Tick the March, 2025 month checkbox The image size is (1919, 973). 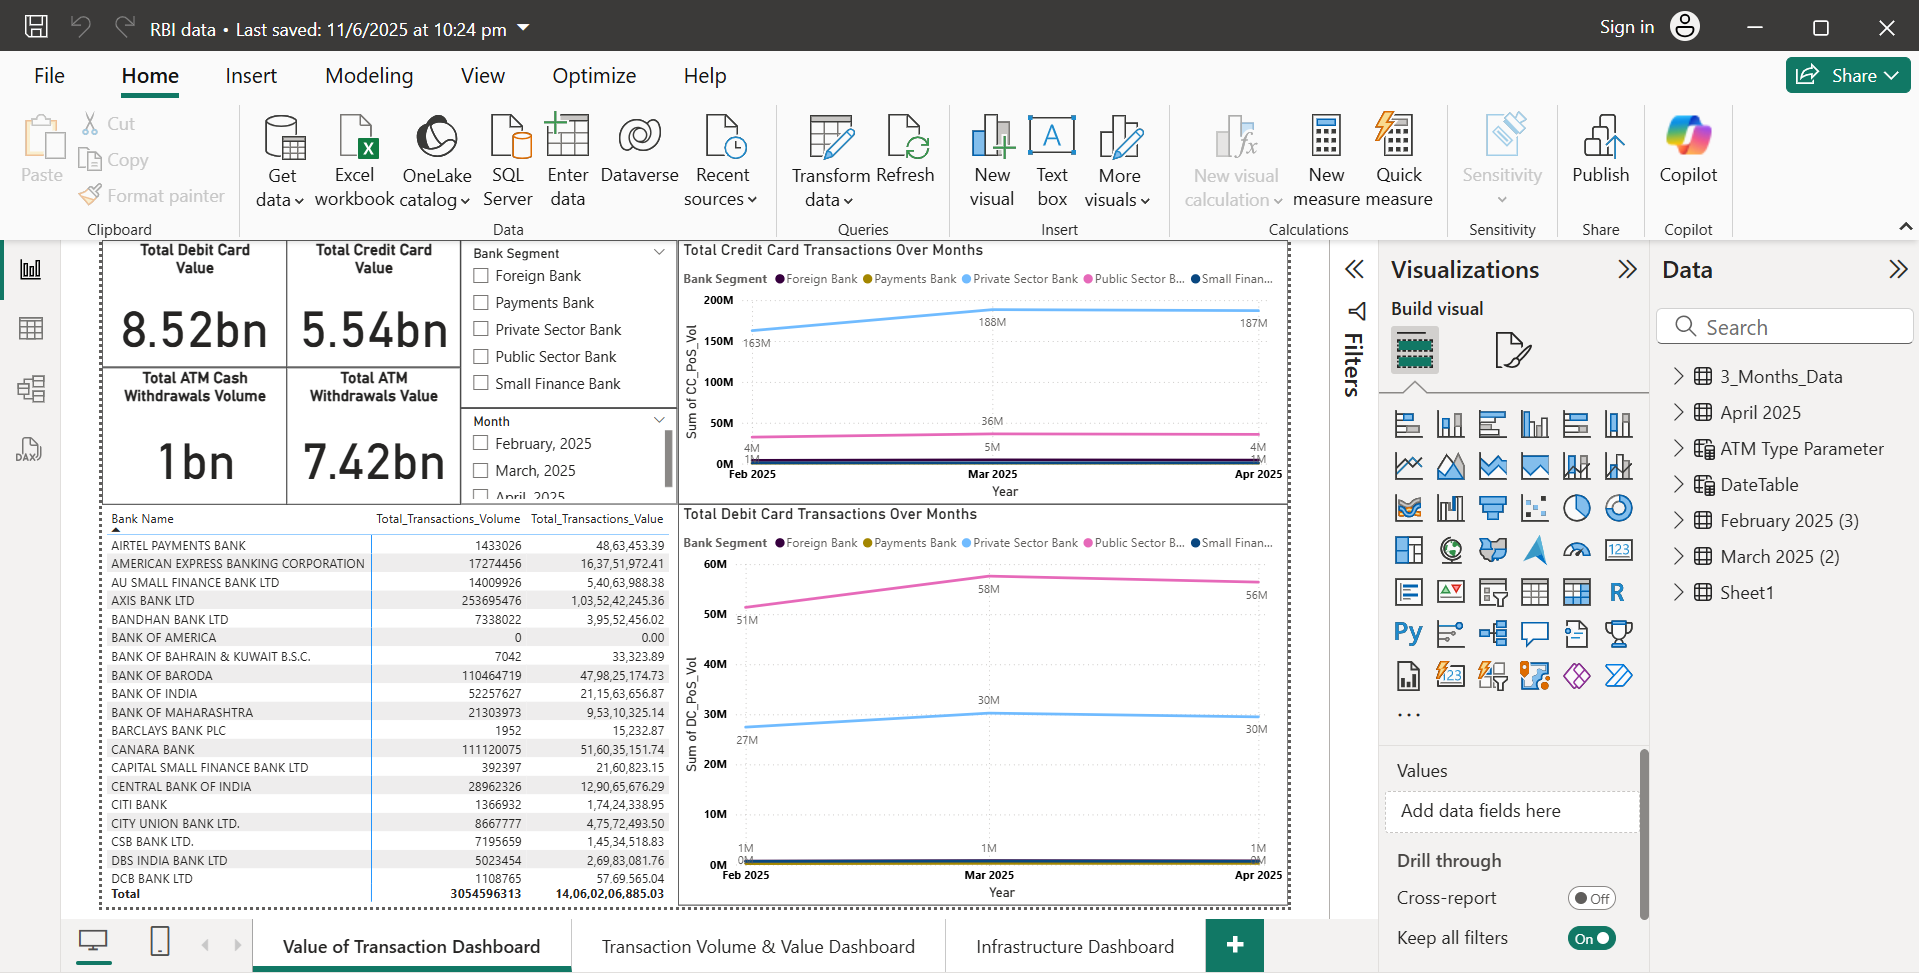click(x=481, y=470)
